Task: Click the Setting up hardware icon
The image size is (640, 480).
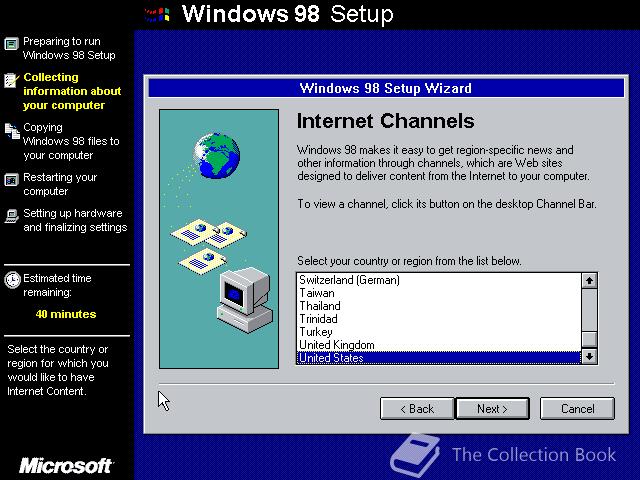Action: click(x=12, y=216)
